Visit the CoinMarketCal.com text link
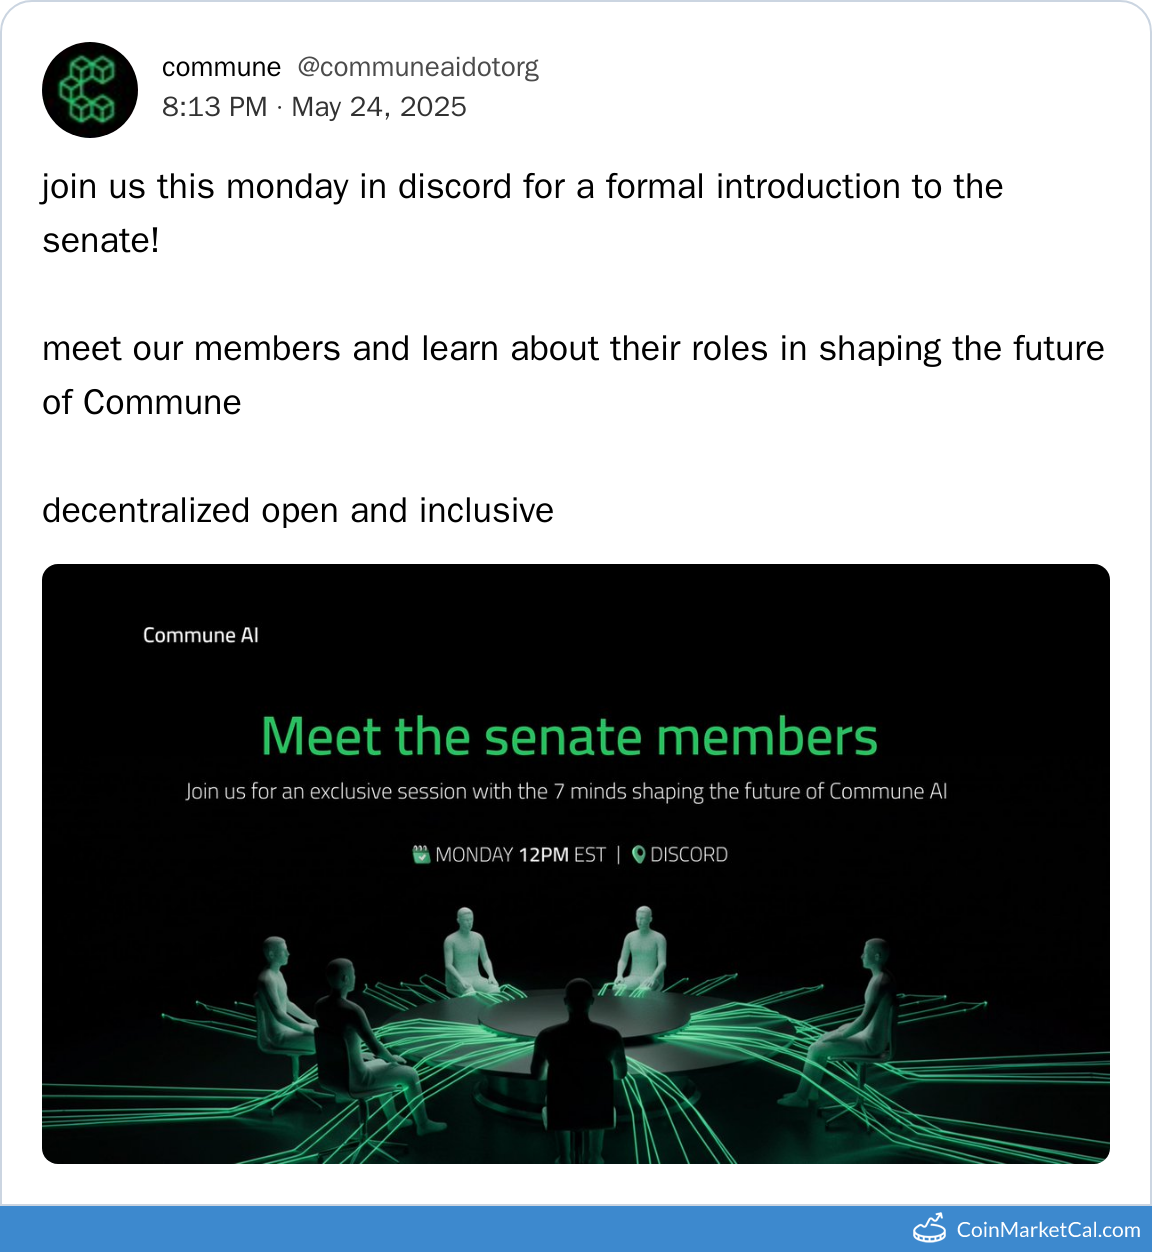Viewport: 1152px width, 1252px height. coord(1048,1230)
